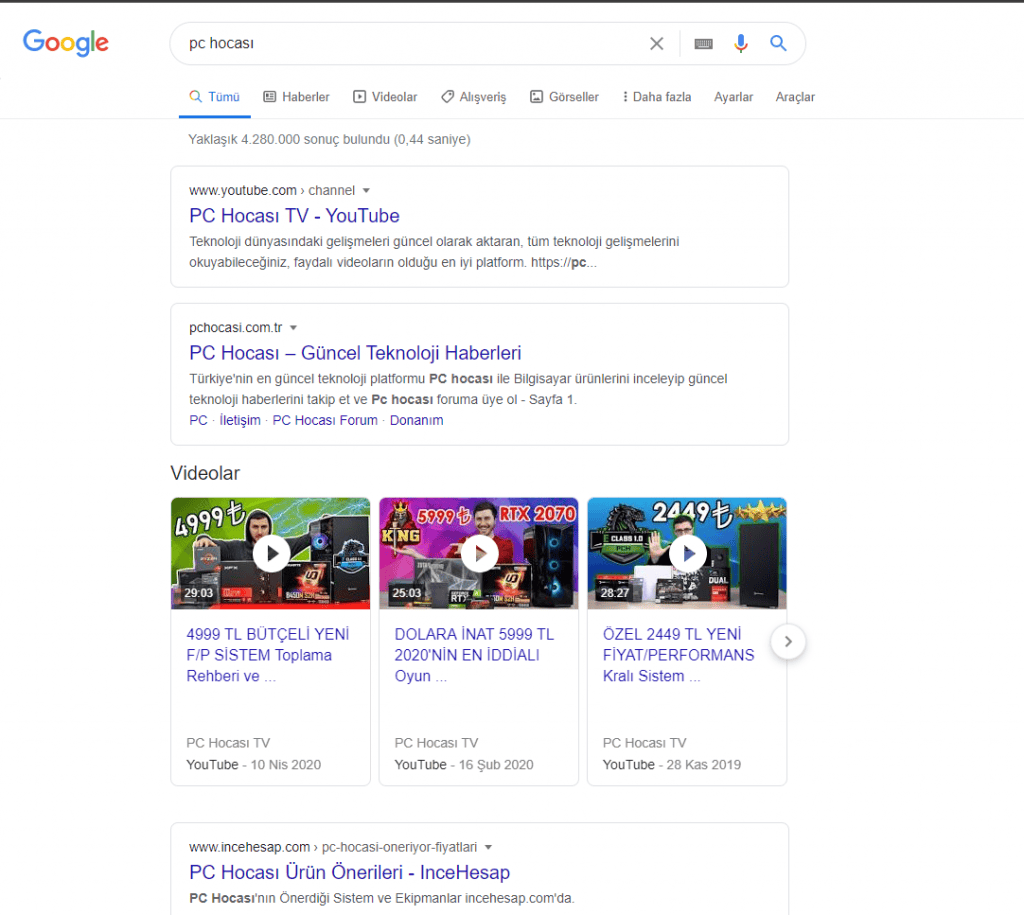Viewport: 1024px width, 915px height.
Task: Play the 5999 TL RTX 2070 video
Action: (479, 553)
